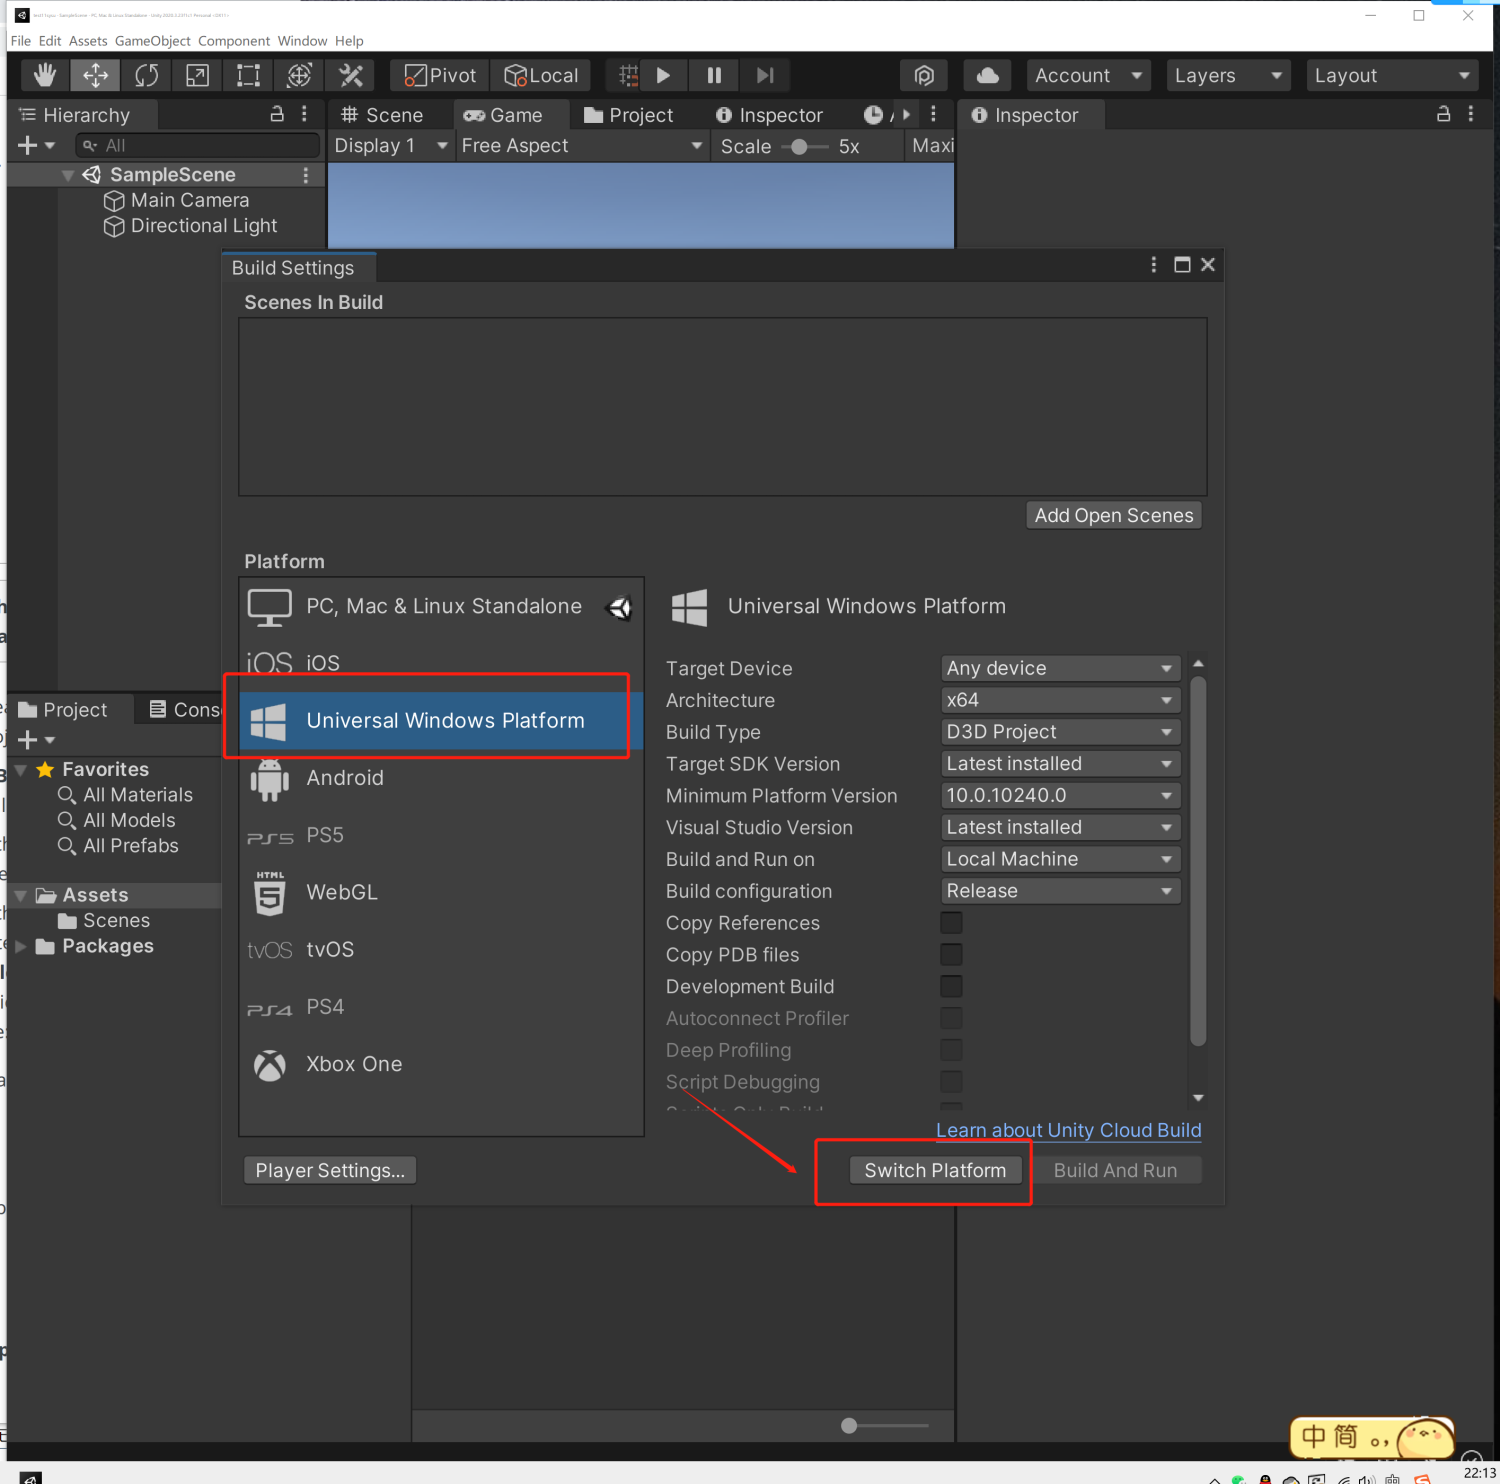Click the Hierarchy create plus button
Screen dimensions: 1500x1484
coord(36,145)
